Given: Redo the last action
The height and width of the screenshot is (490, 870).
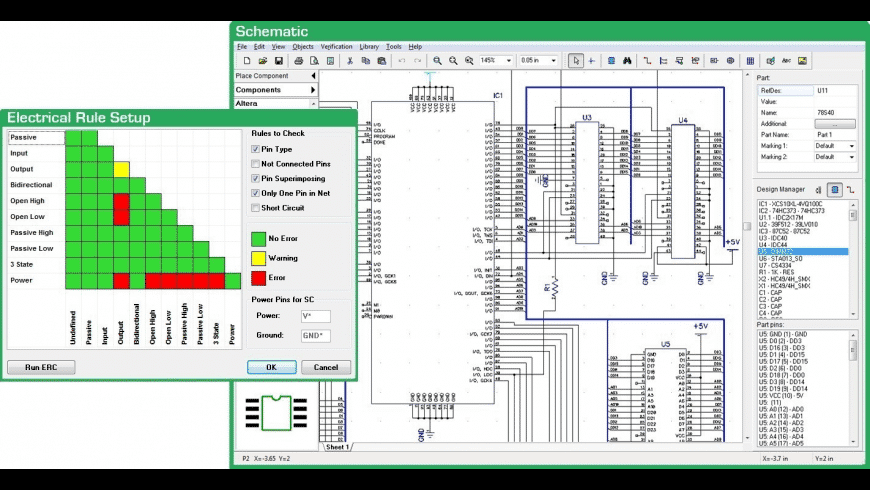Looking at the screenshot, I should pyautogui.click(x=417, y=60).
